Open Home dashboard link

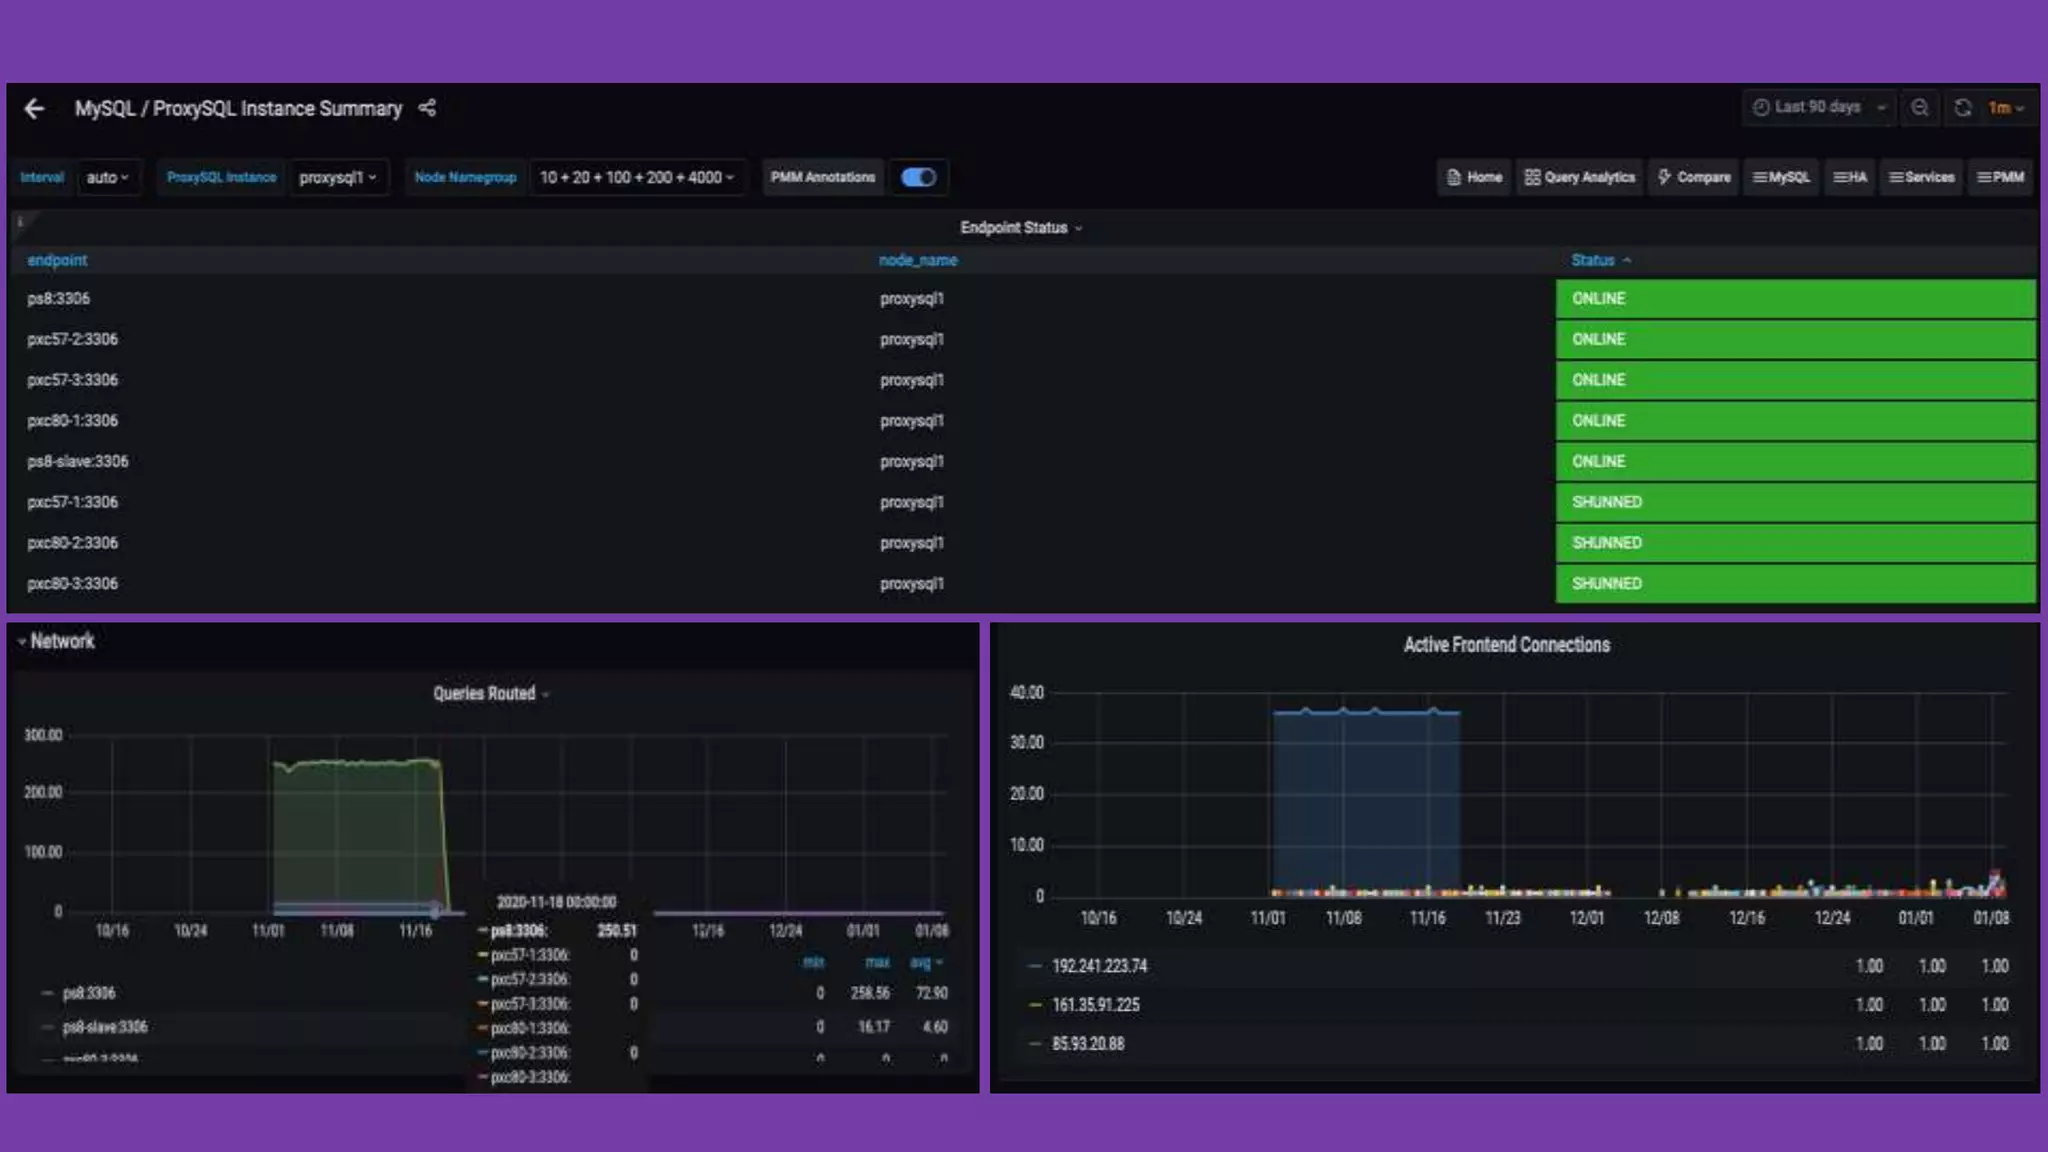click(1474, 178)
